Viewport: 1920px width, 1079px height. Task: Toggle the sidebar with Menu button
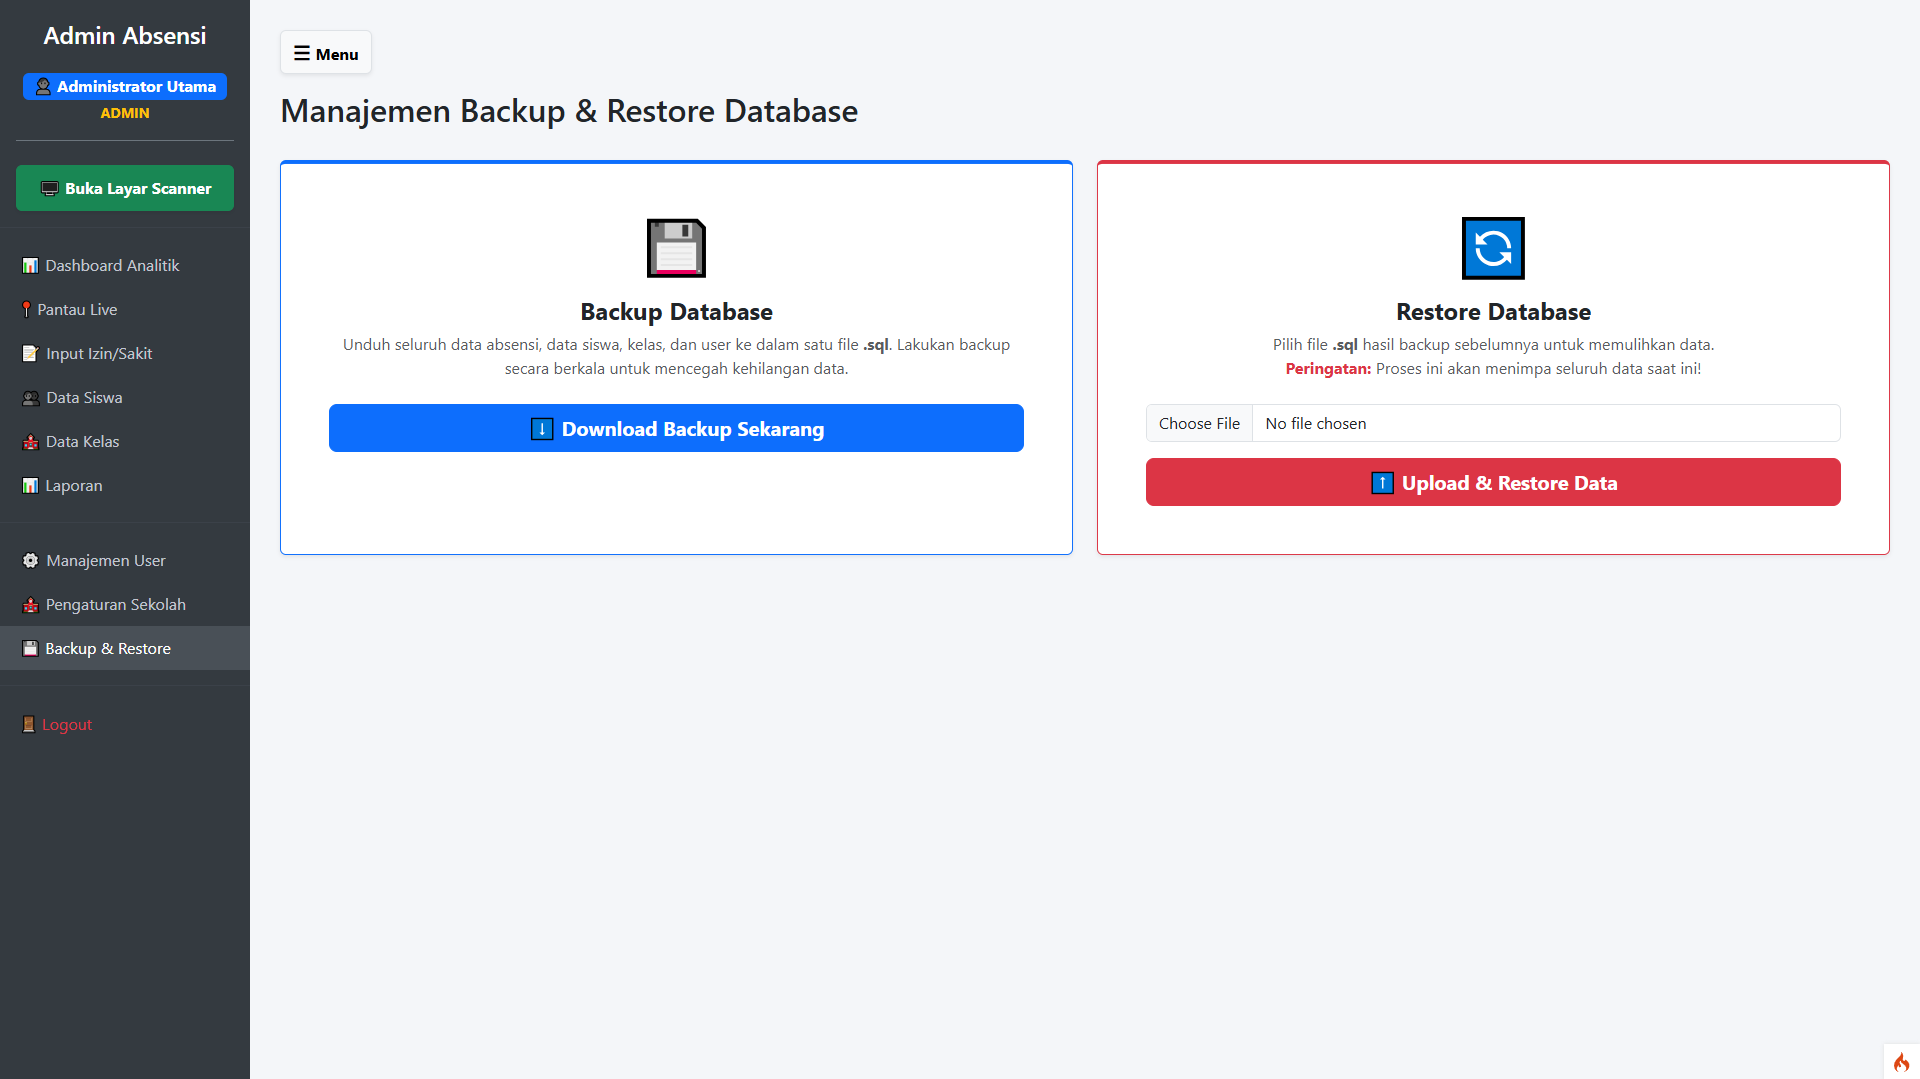click(x=326, y=54)
